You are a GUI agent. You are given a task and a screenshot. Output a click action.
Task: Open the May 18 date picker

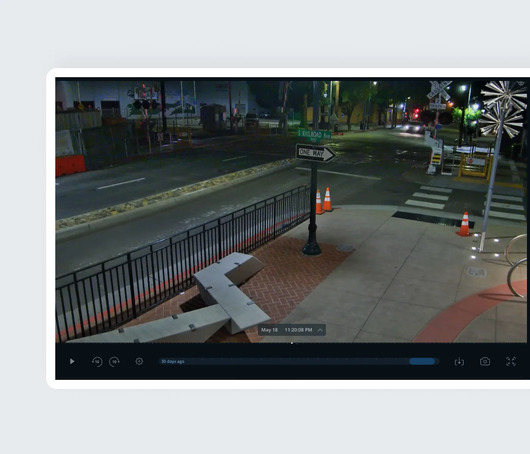pyautogui.click(x=269, y=330)
